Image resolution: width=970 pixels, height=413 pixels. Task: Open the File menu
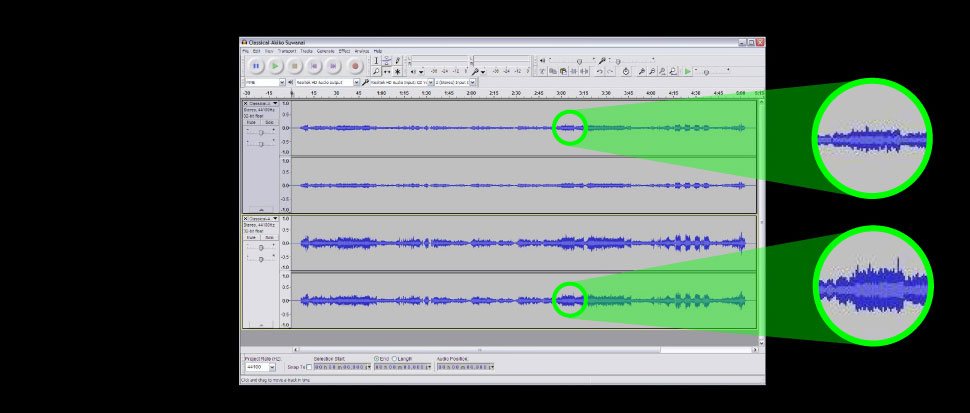pos(245,51)
